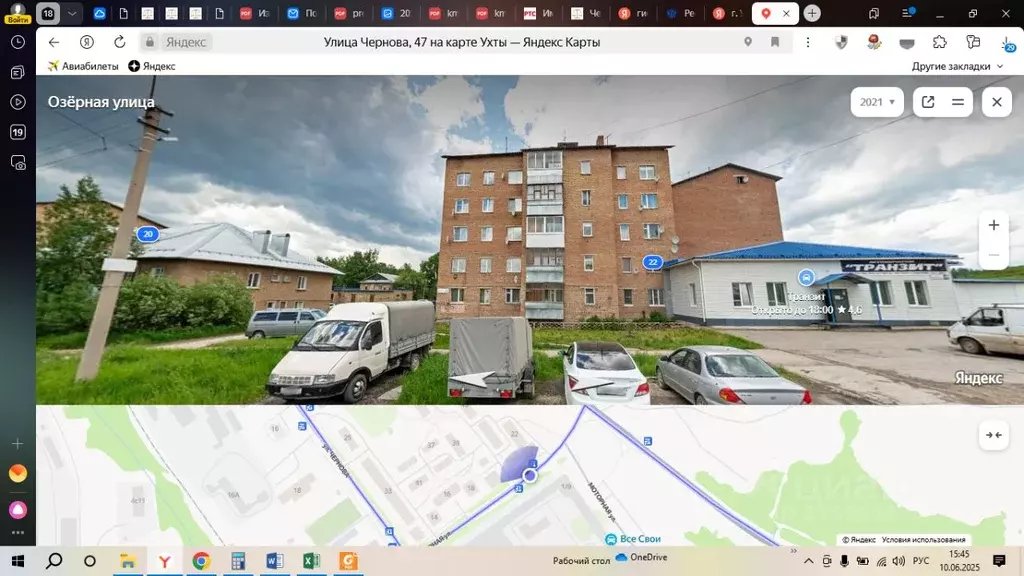This screenshot has height=576, width=1024.
Task: Open the sidebar icon numbered 19
Action: tap(18, 132)
